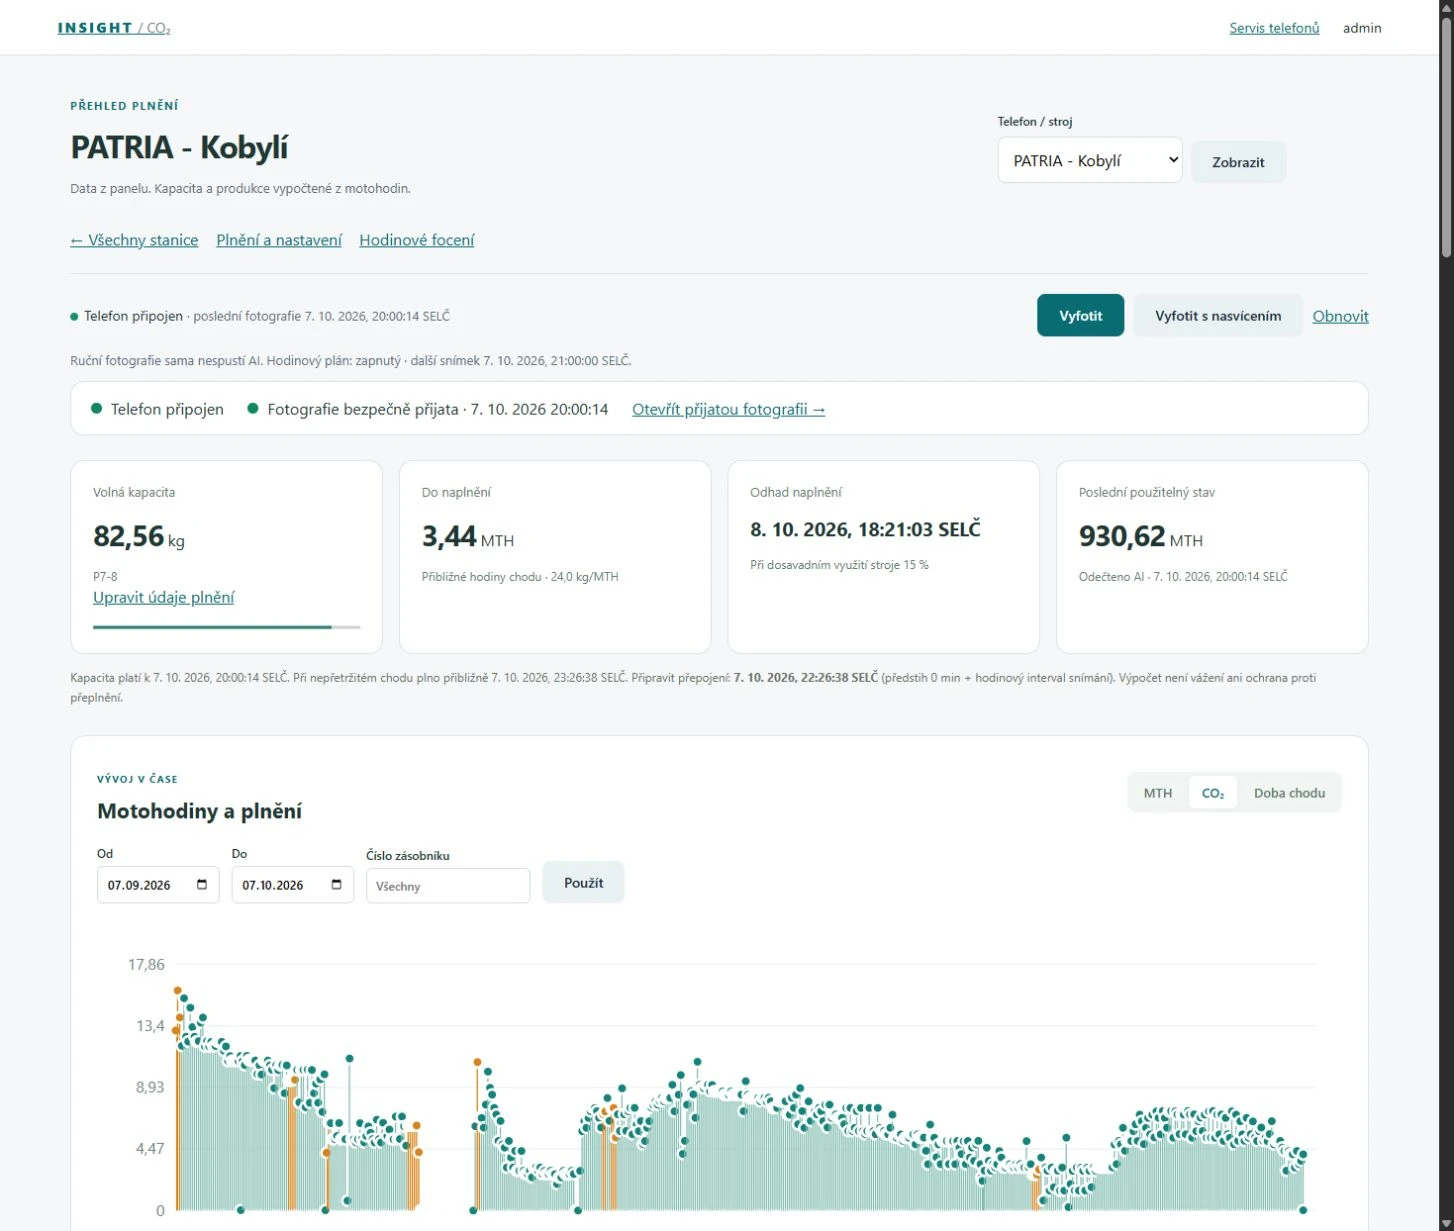
Task: Click the 3,44 MTH value
Action: tap(468, 537)
